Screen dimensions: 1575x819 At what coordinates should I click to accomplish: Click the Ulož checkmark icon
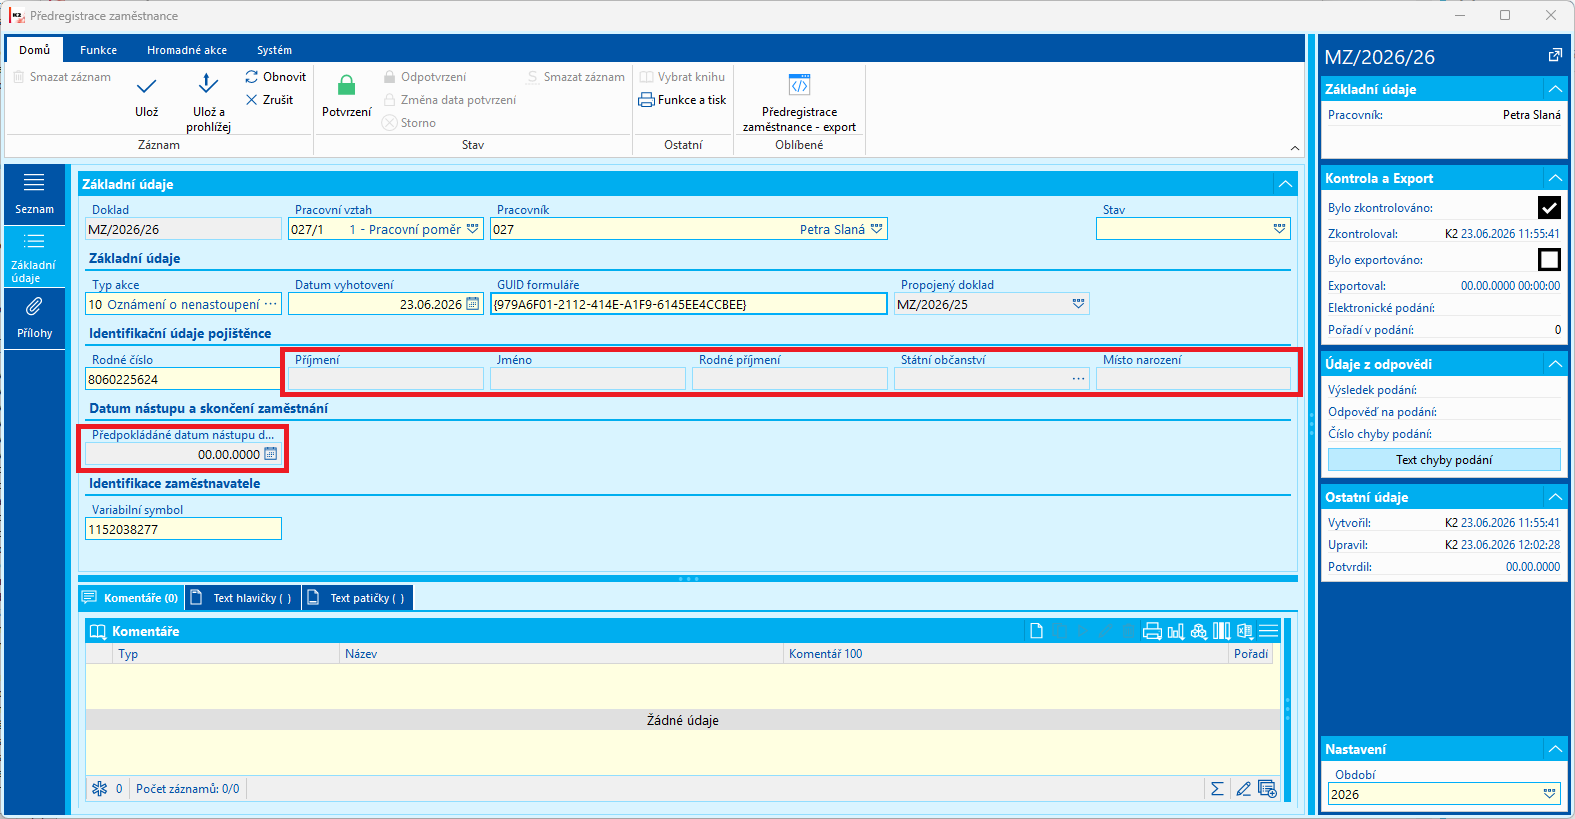click(x=146, y=86)
